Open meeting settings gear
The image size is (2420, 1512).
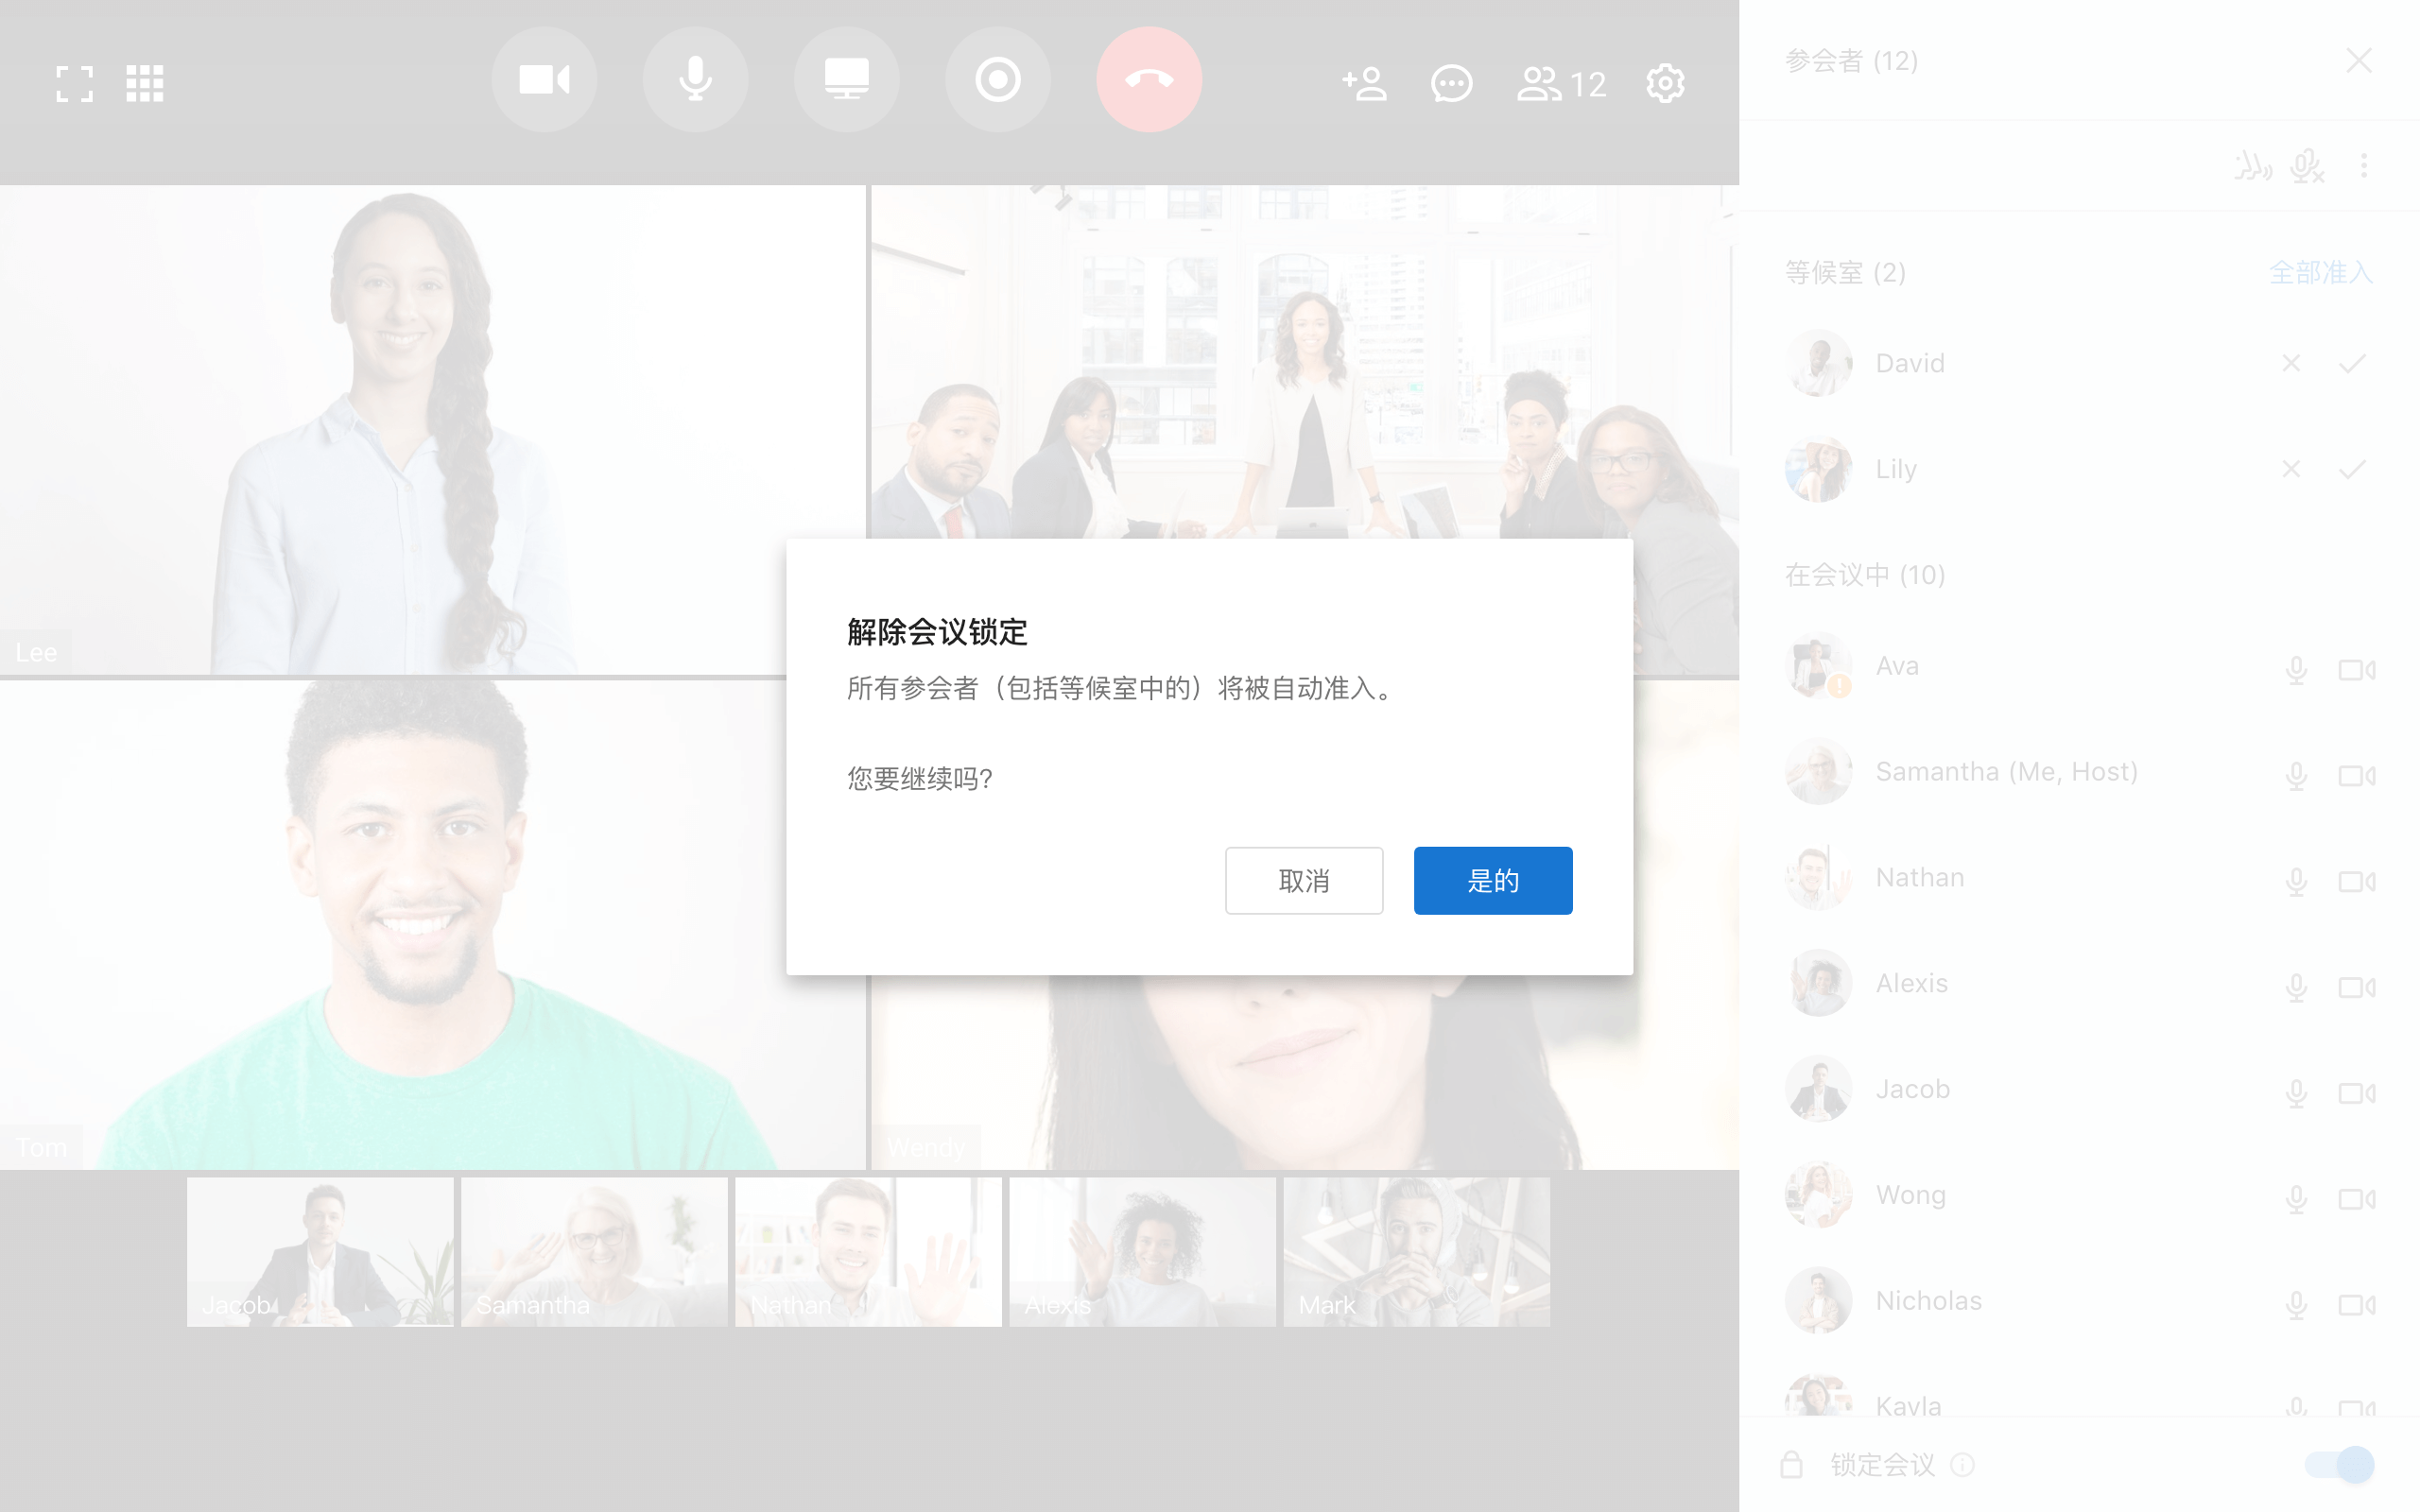point(1665,84)
